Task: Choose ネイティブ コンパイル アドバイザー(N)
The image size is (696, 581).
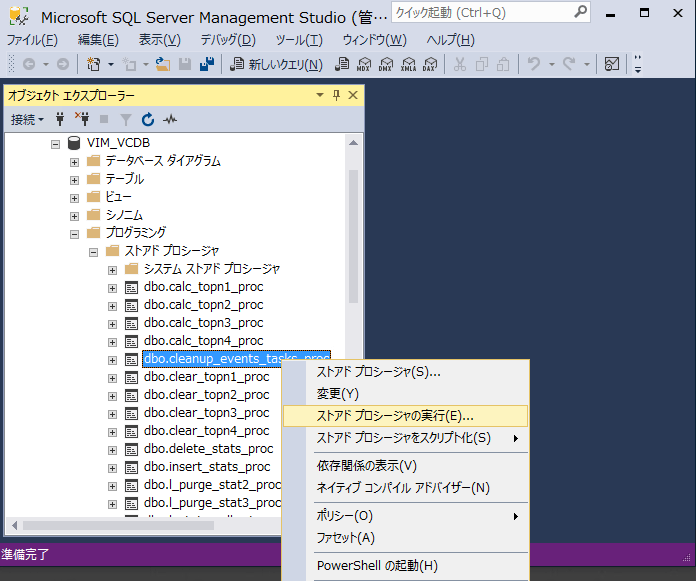Action: 406,488
